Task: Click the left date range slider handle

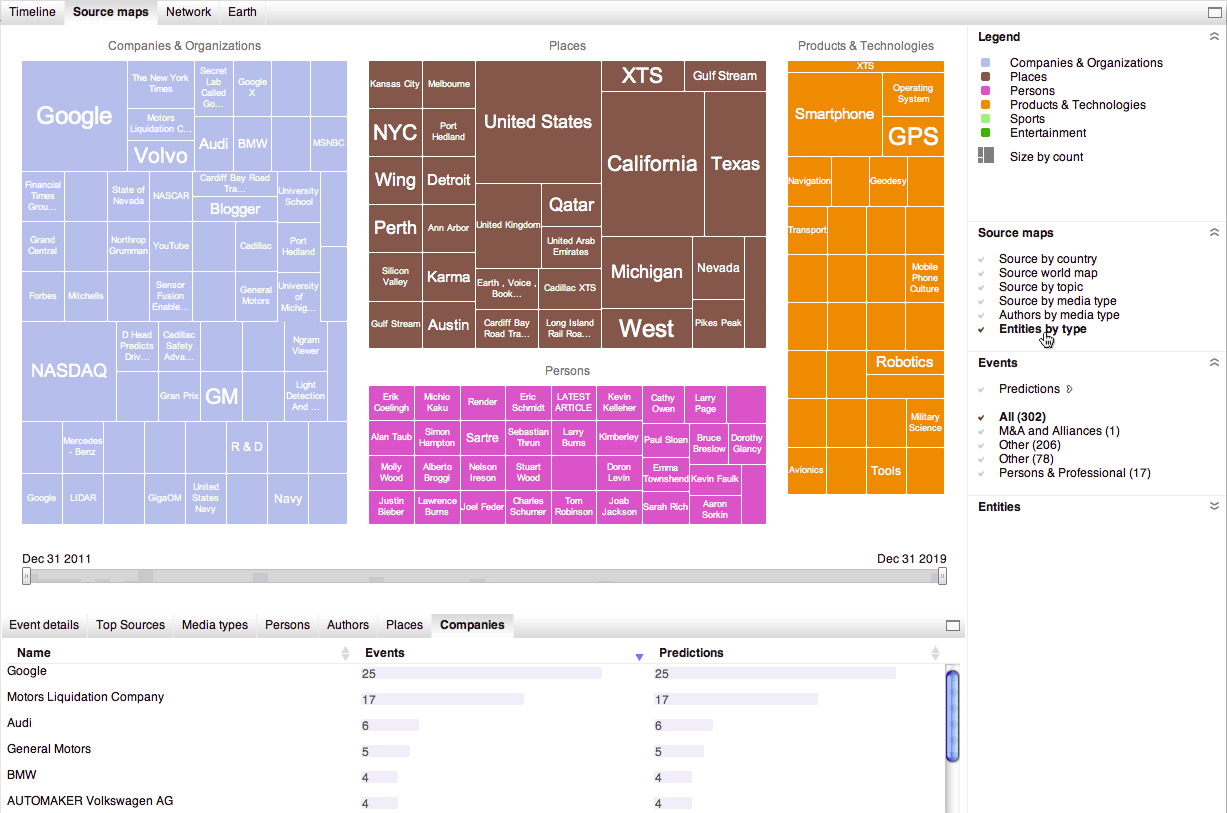Action: pyautogui.click(x=27, y=576)
